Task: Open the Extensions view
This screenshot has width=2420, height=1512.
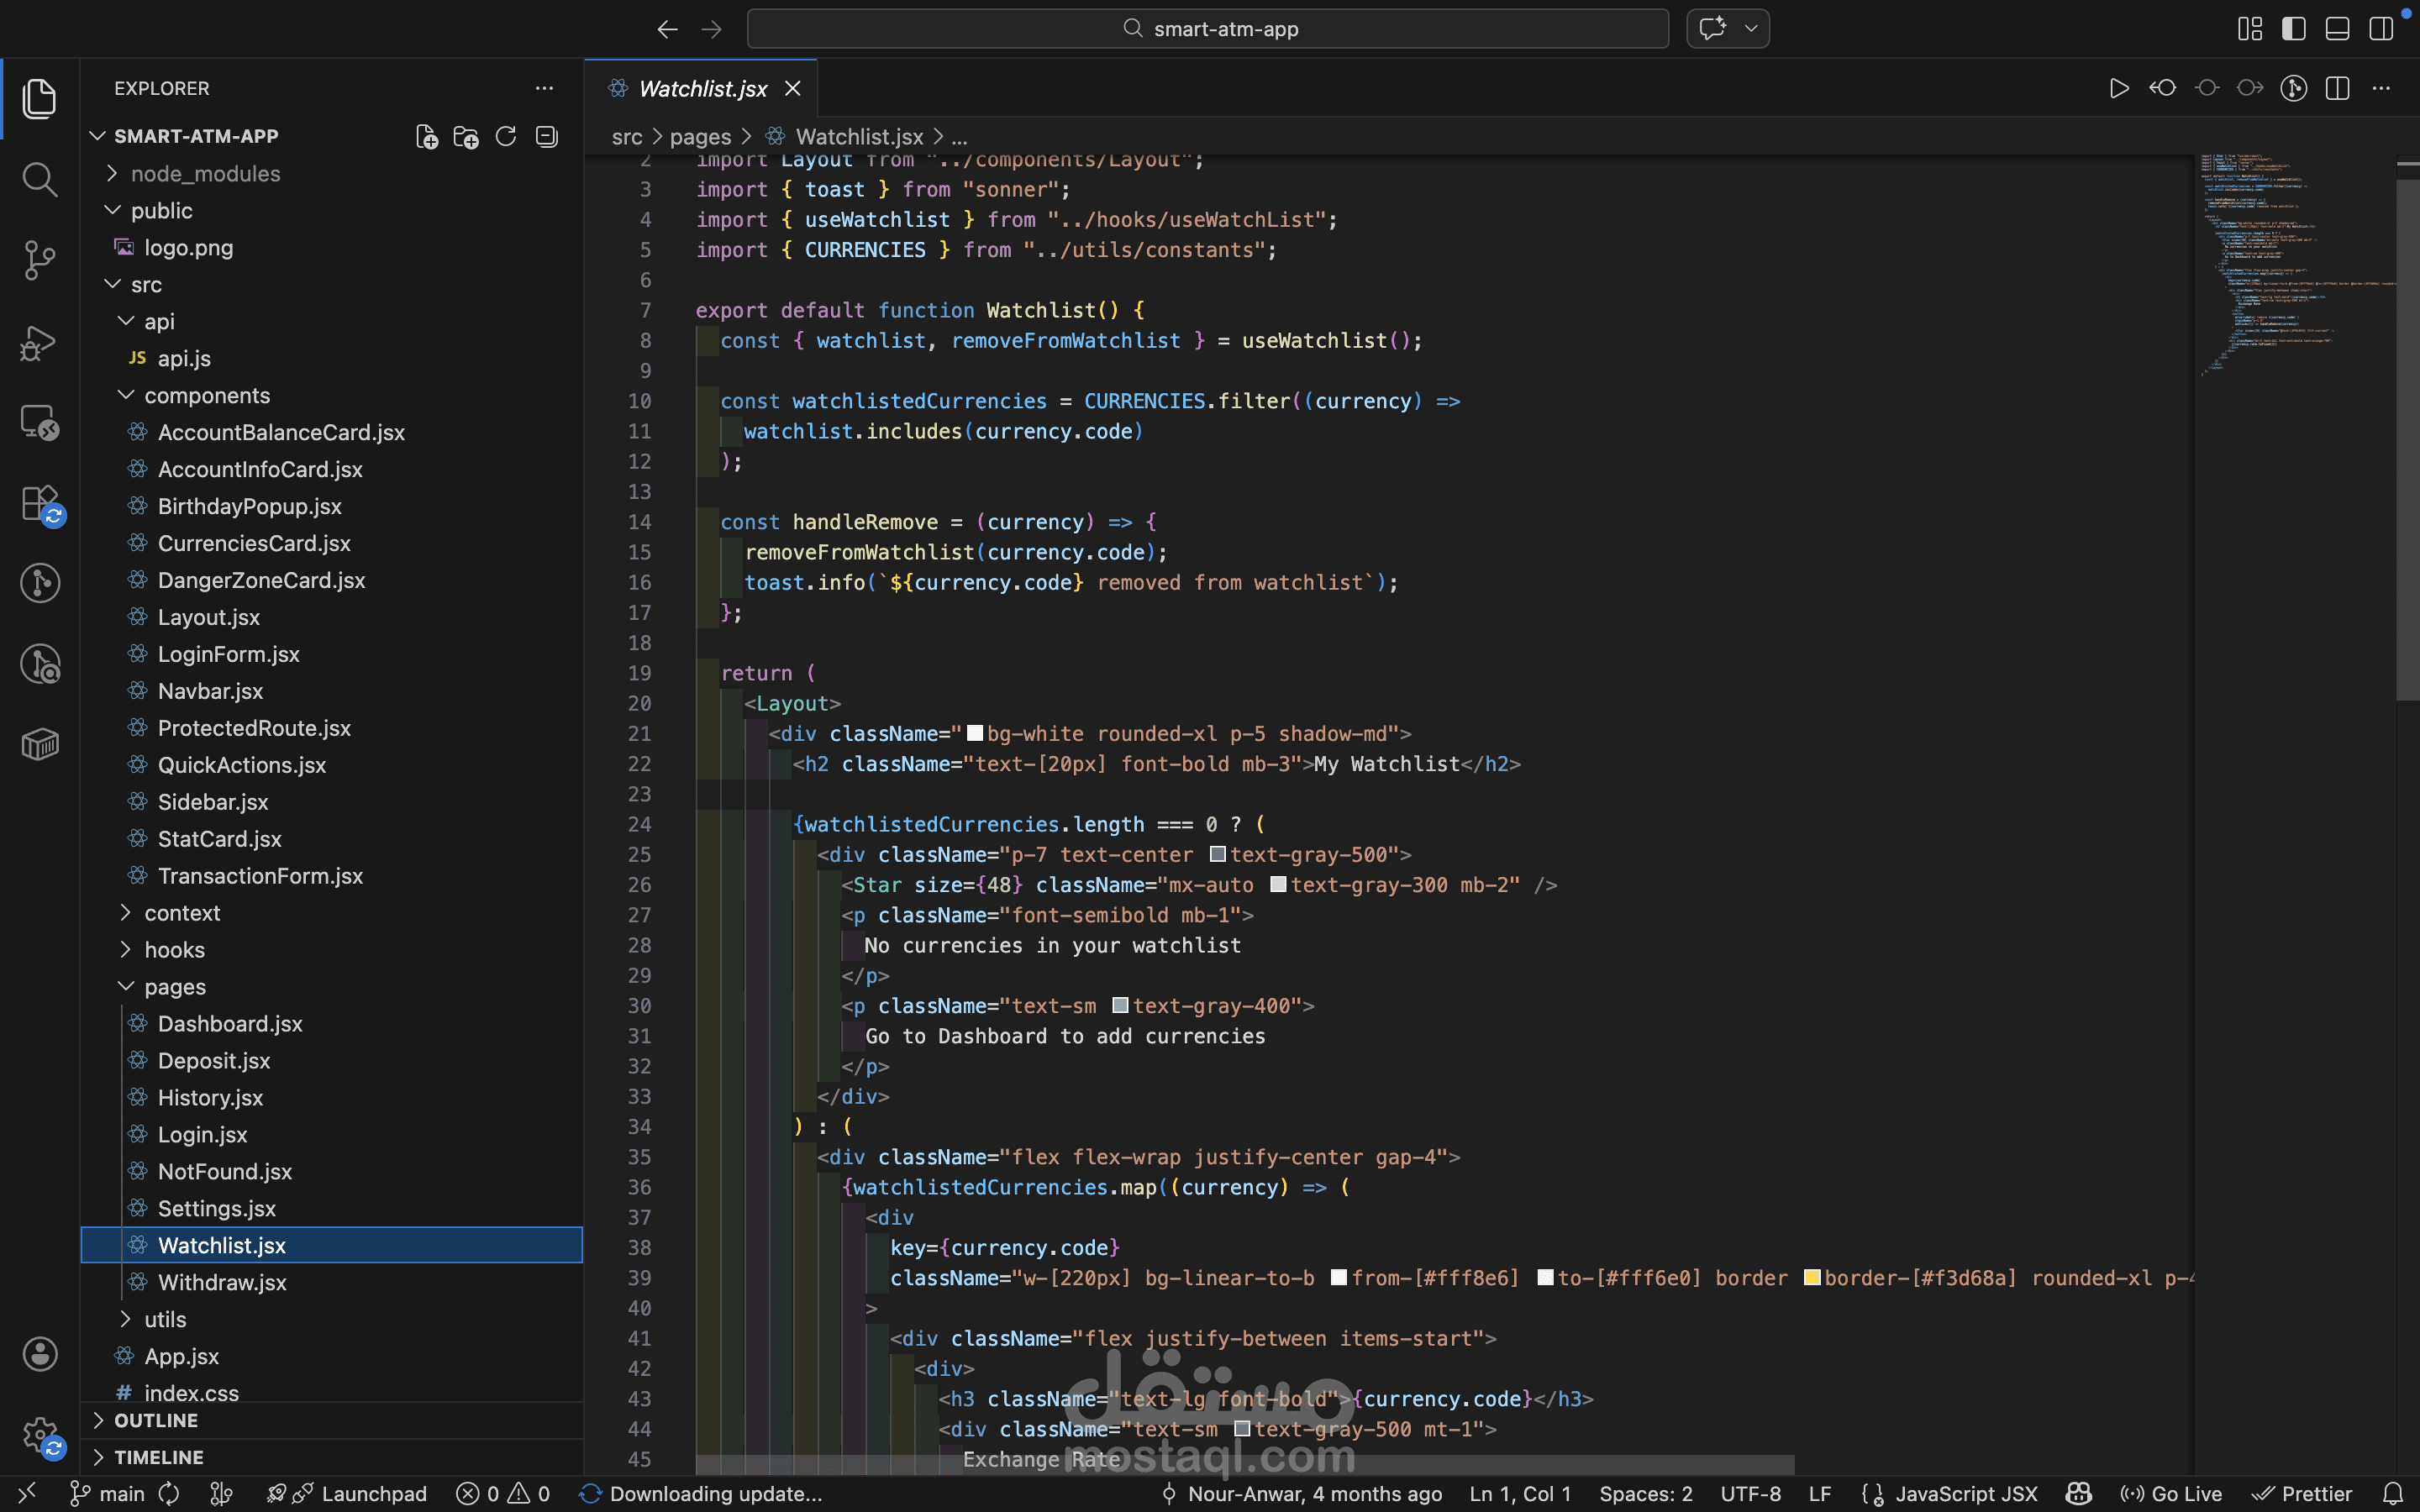Action: click(x=39, y=503)
